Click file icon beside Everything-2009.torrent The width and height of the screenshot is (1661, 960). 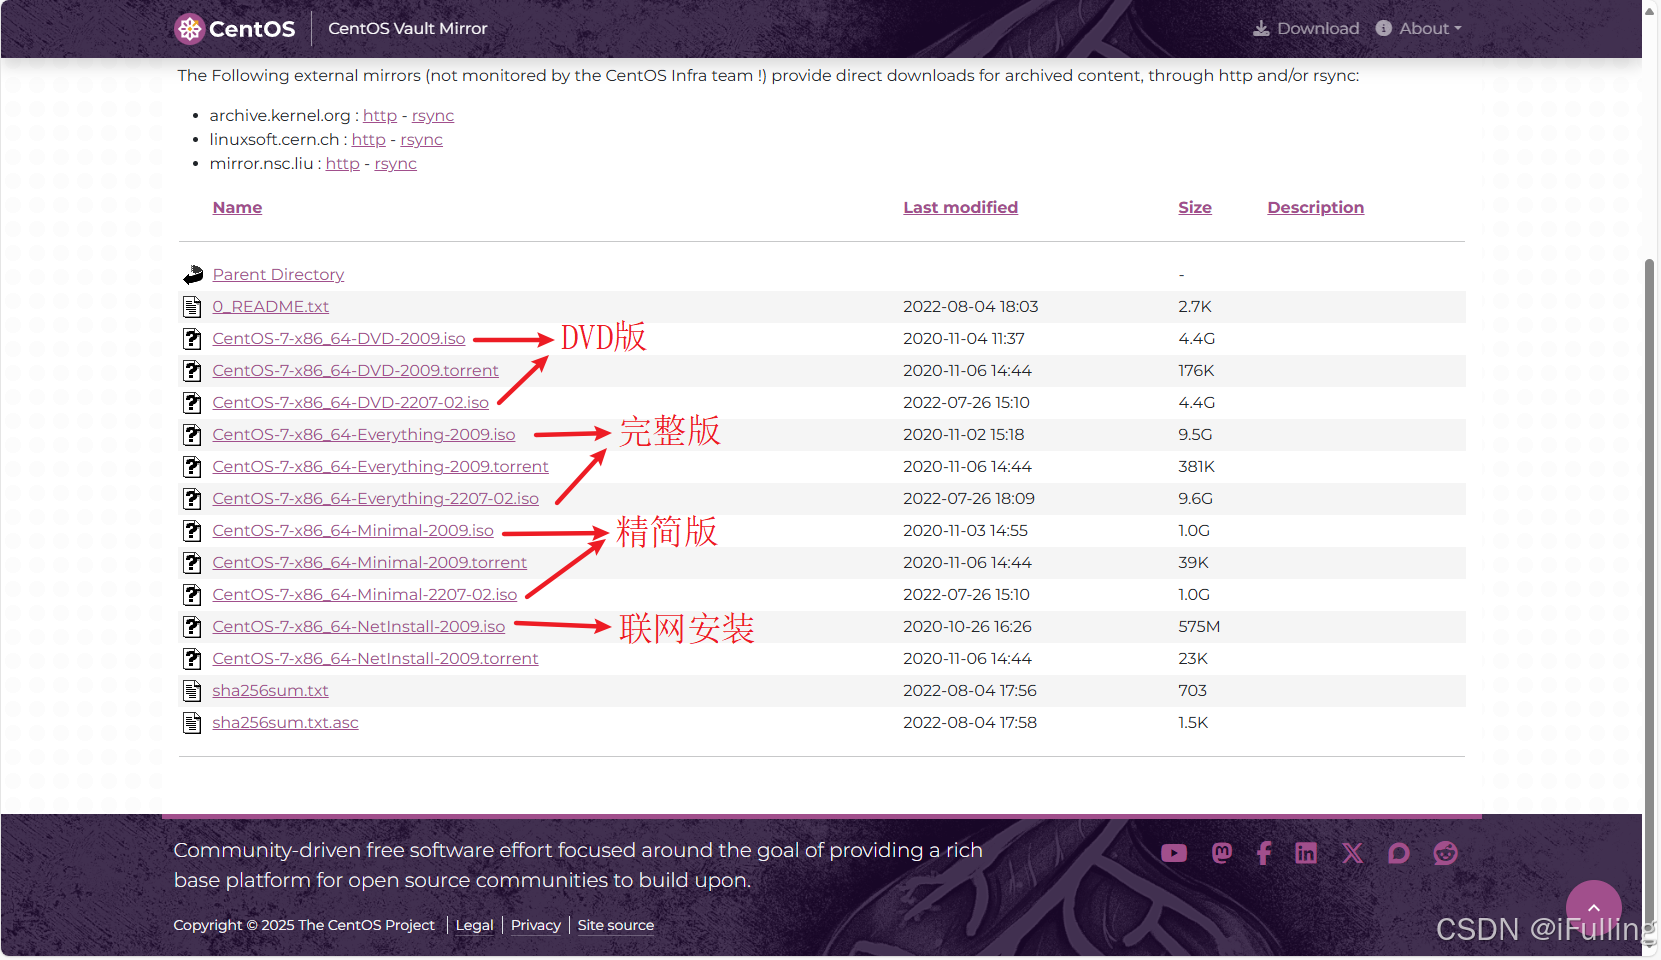193,467
